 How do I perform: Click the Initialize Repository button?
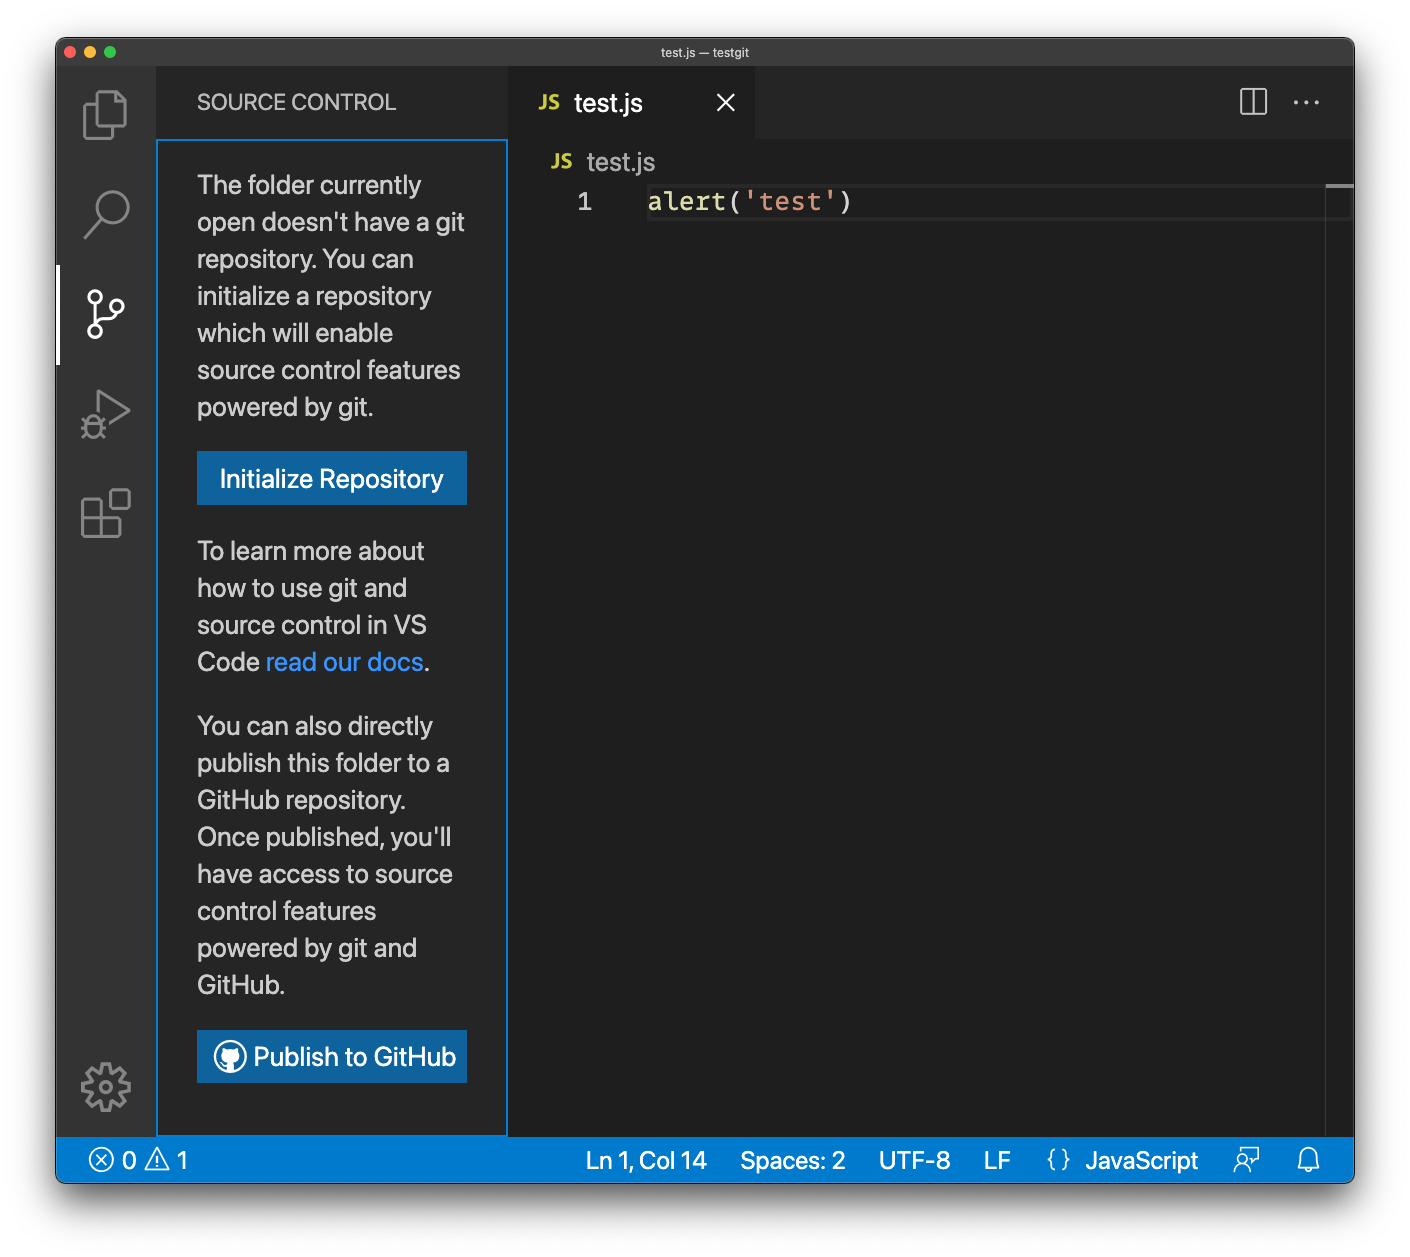(331, 478)
